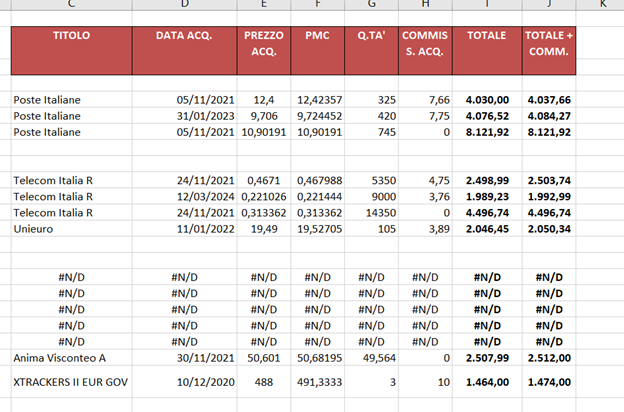Select total cell 4.496,74 in TOTALE + COMM. column
The image size is (624, 412).
click(x=549, y=213)
